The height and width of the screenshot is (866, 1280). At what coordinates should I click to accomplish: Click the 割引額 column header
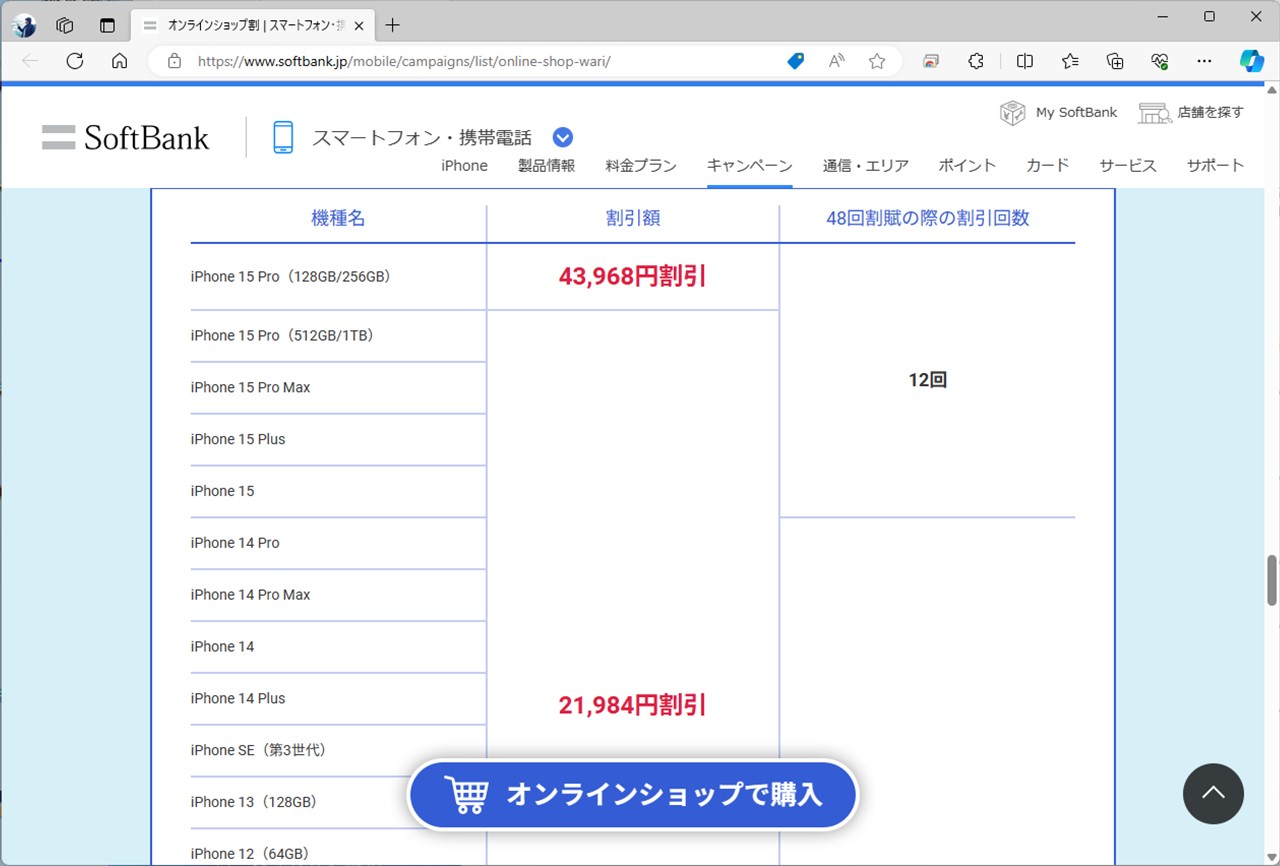click(633, 218)
